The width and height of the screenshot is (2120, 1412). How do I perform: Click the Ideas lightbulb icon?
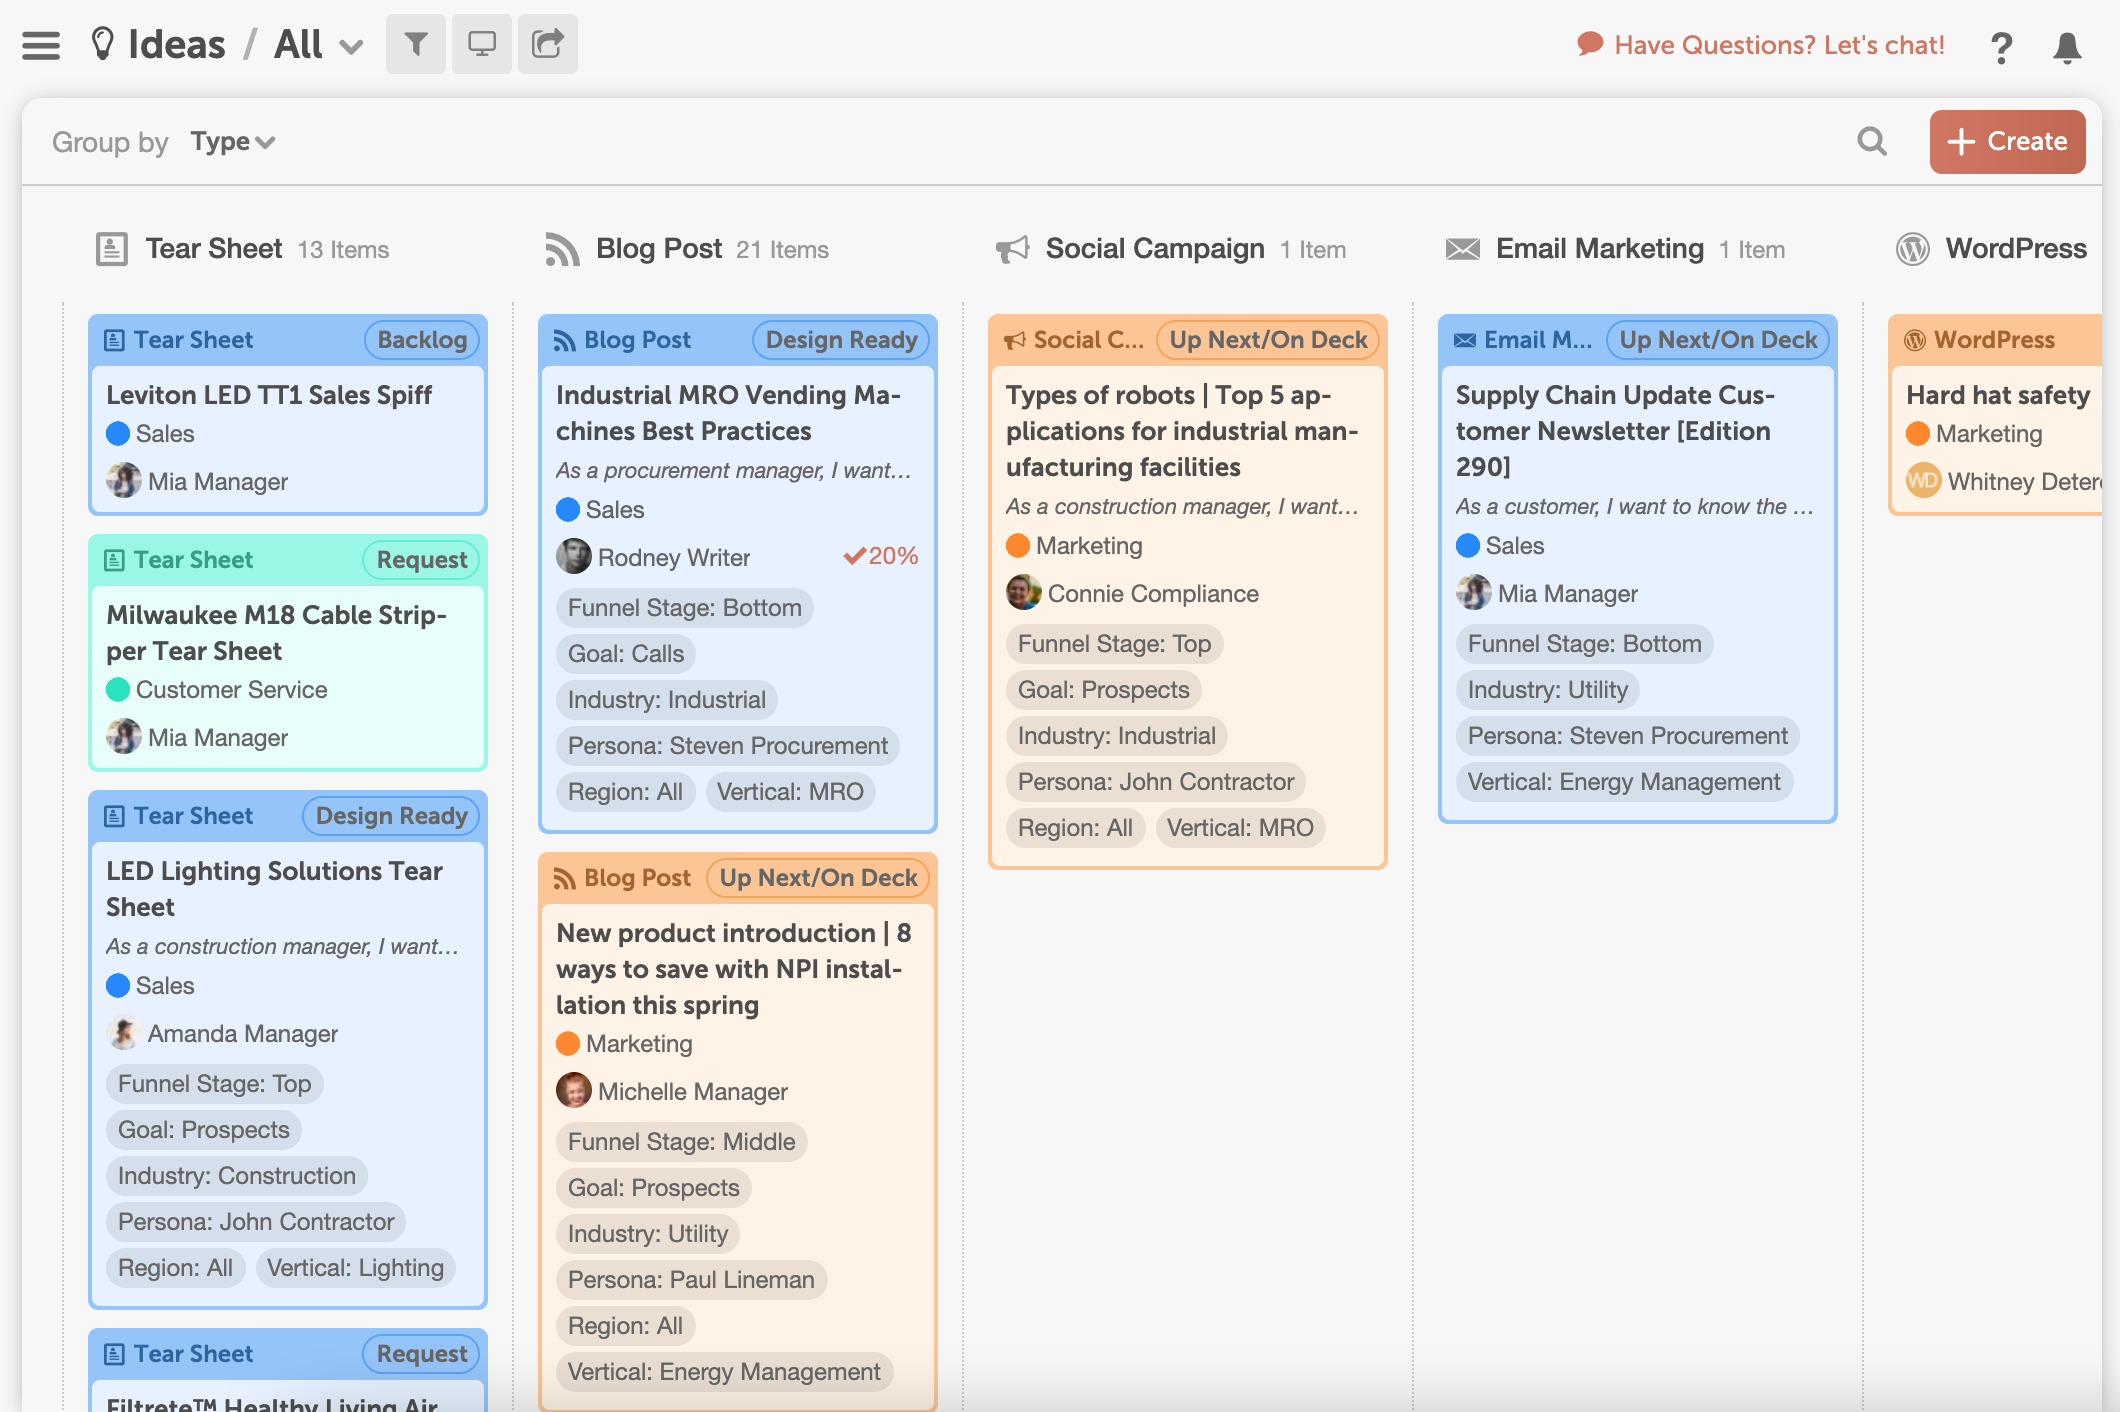click(102, 44)
